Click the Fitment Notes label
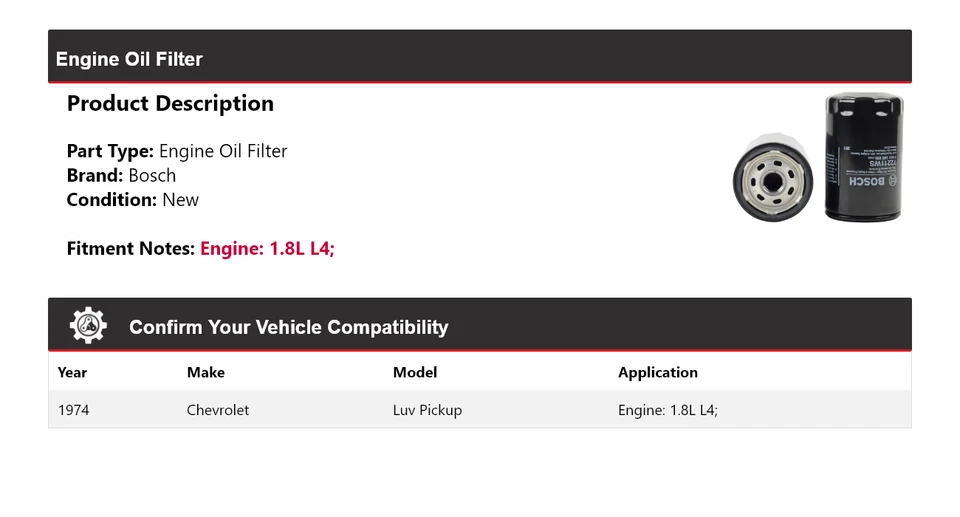Image resolution: width=960 pixels, height=517 pixels. coord(130,249)
